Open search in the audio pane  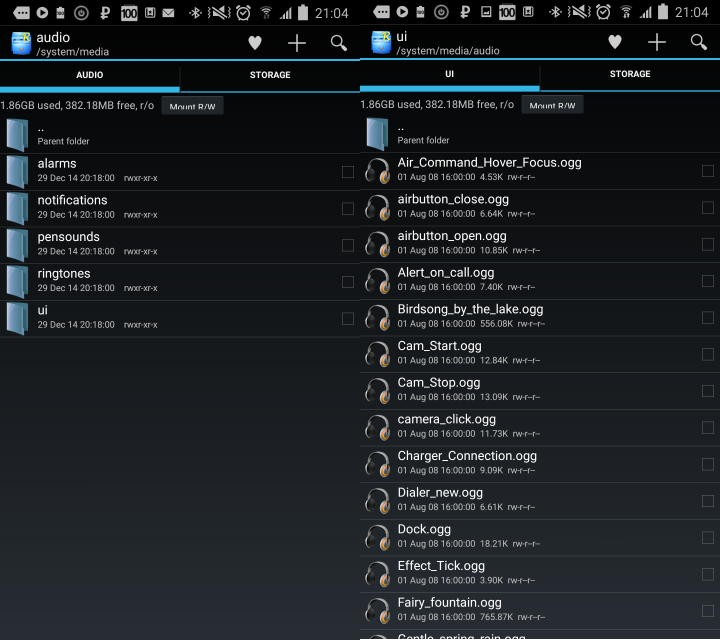click(338, 43)
